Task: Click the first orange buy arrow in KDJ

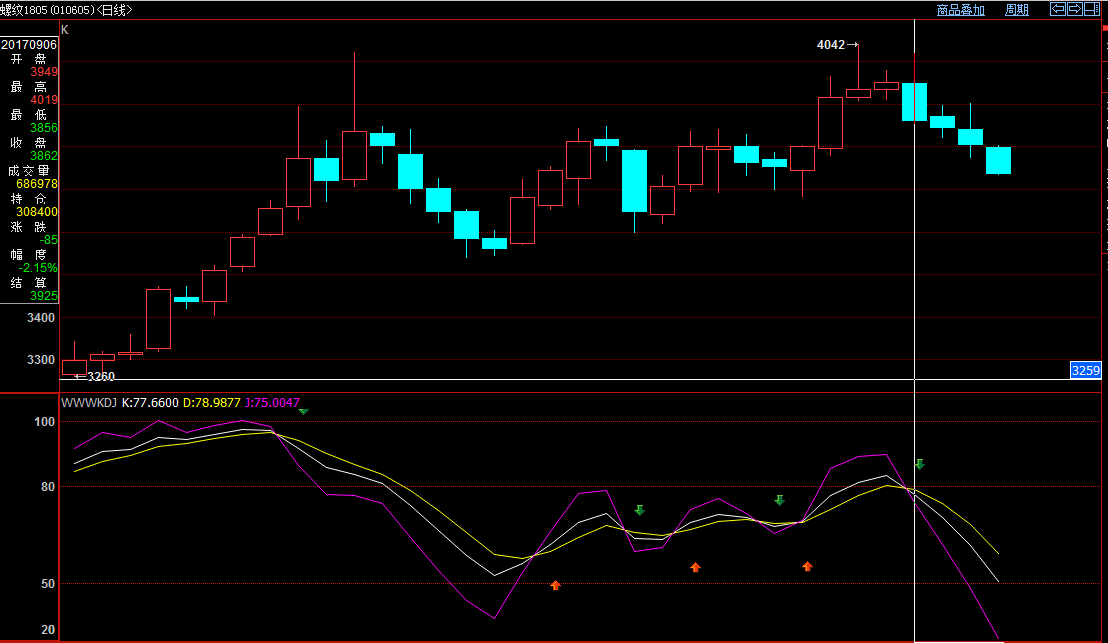Action: click(x=555, y=585)
